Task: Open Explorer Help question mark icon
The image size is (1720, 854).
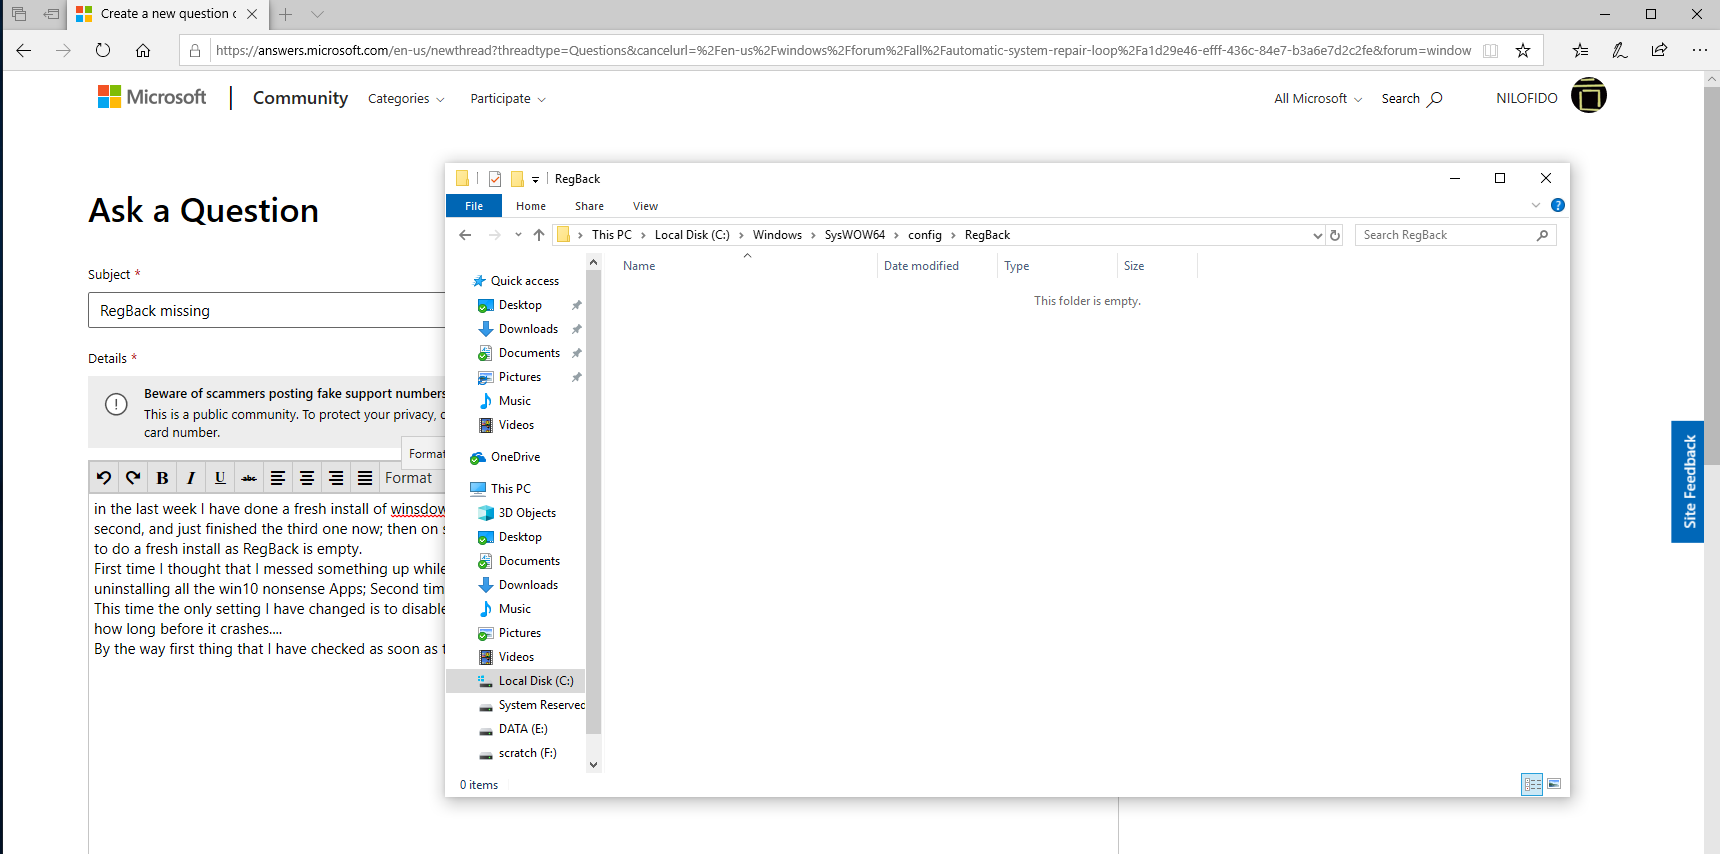Action: [x=1557, y=205]
